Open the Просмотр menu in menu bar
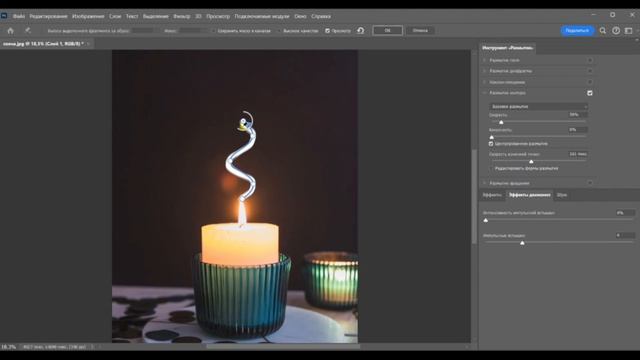Image resolution: width=640 pixels, height=360 pixels. [x=218, y=16]
